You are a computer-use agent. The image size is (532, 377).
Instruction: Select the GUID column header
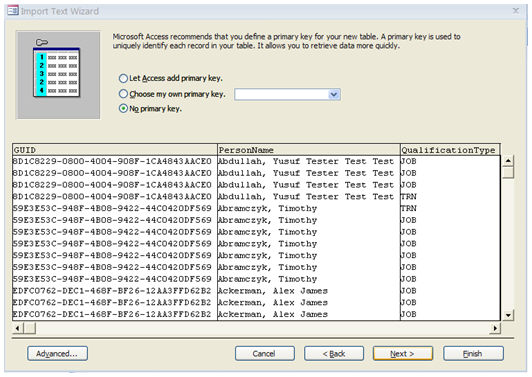pos(115,150)
